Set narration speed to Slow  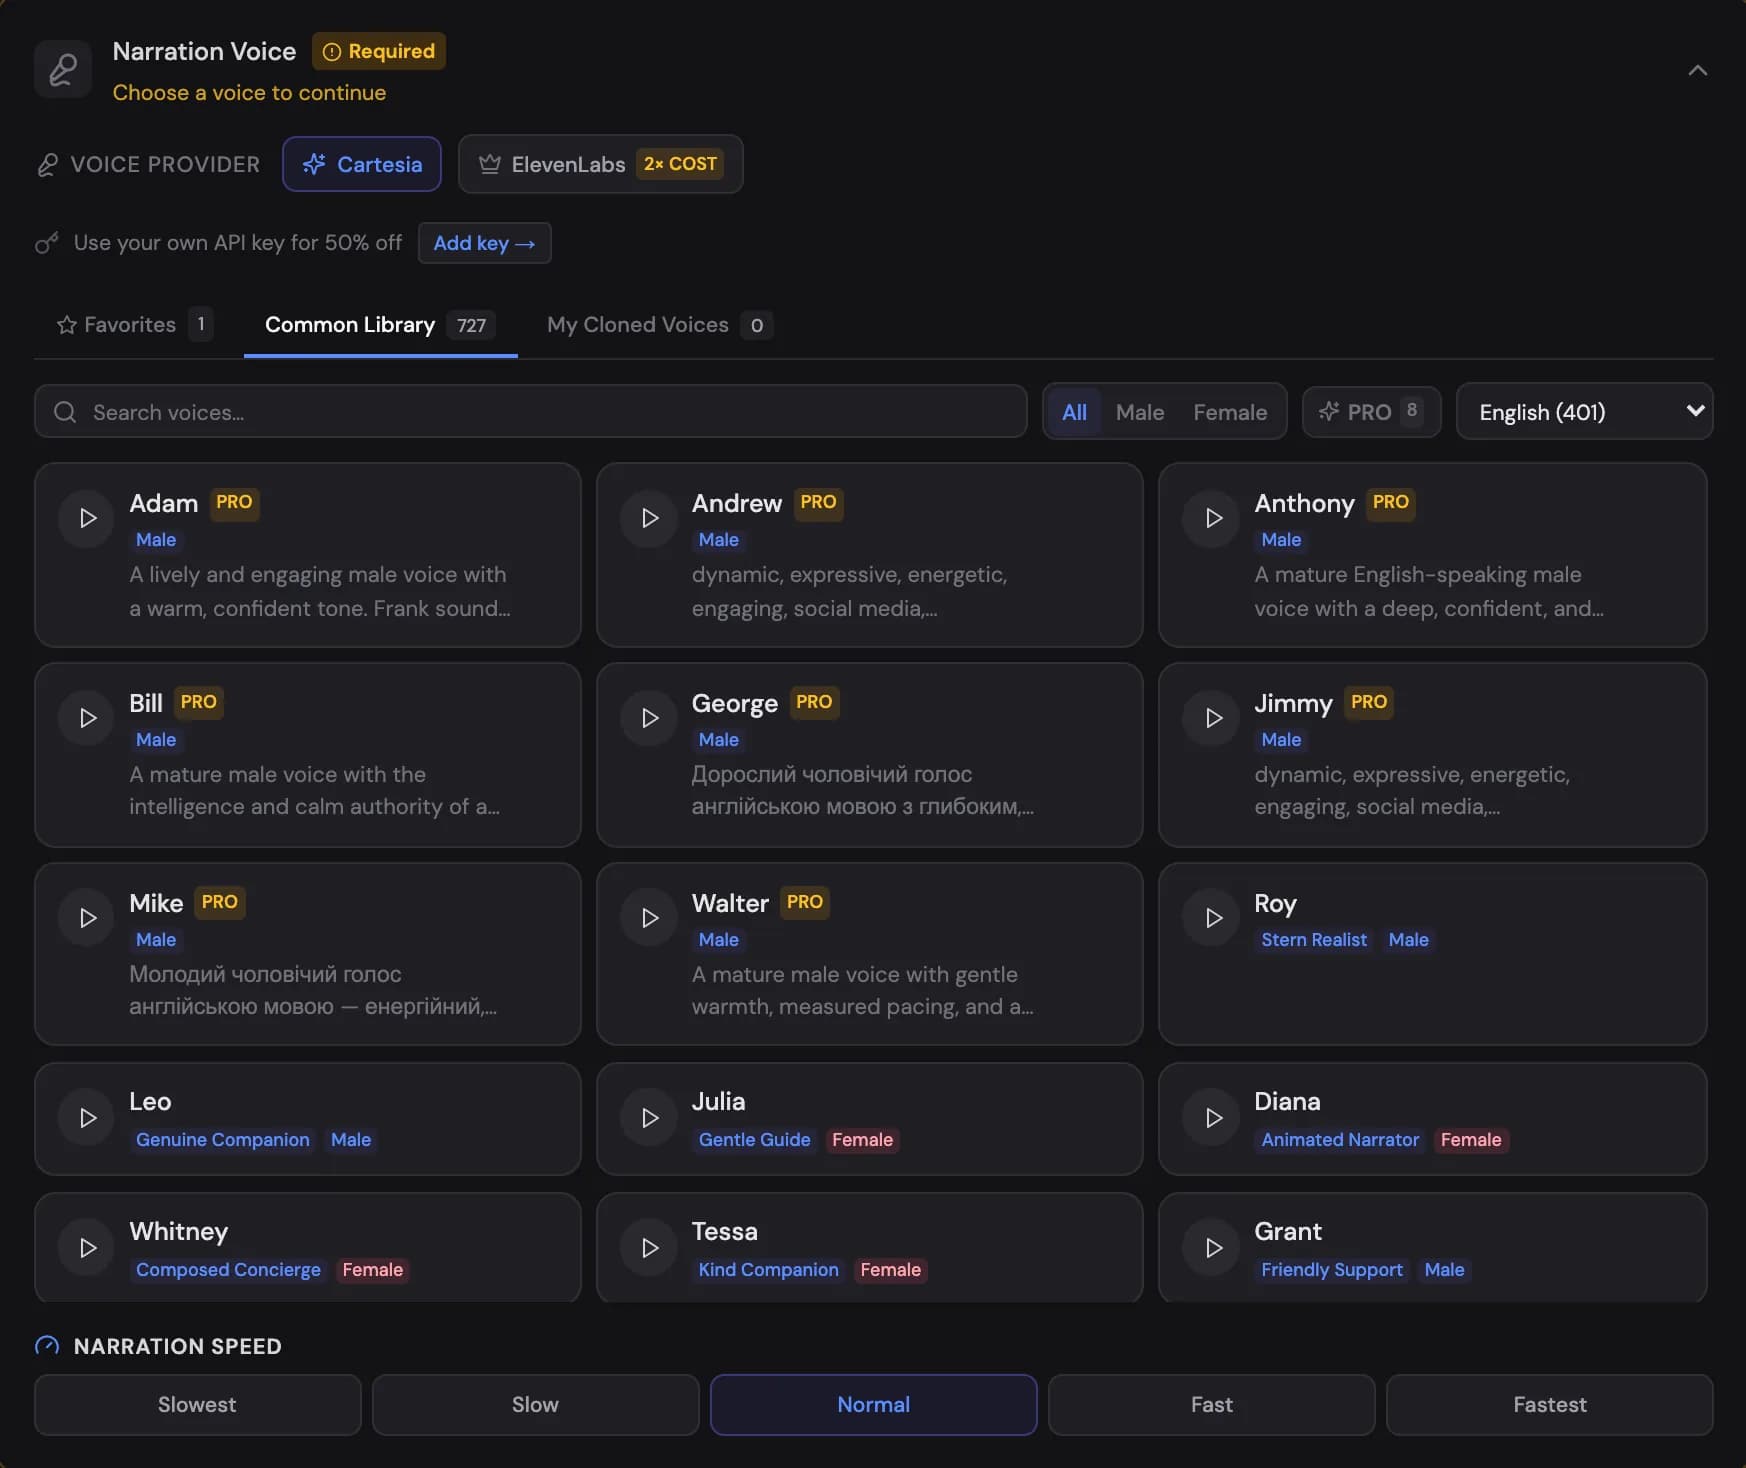535,1404
